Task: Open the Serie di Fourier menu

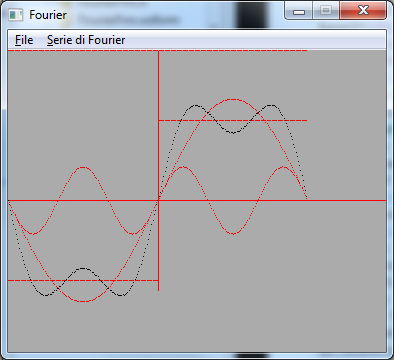Action: [86, 40]
